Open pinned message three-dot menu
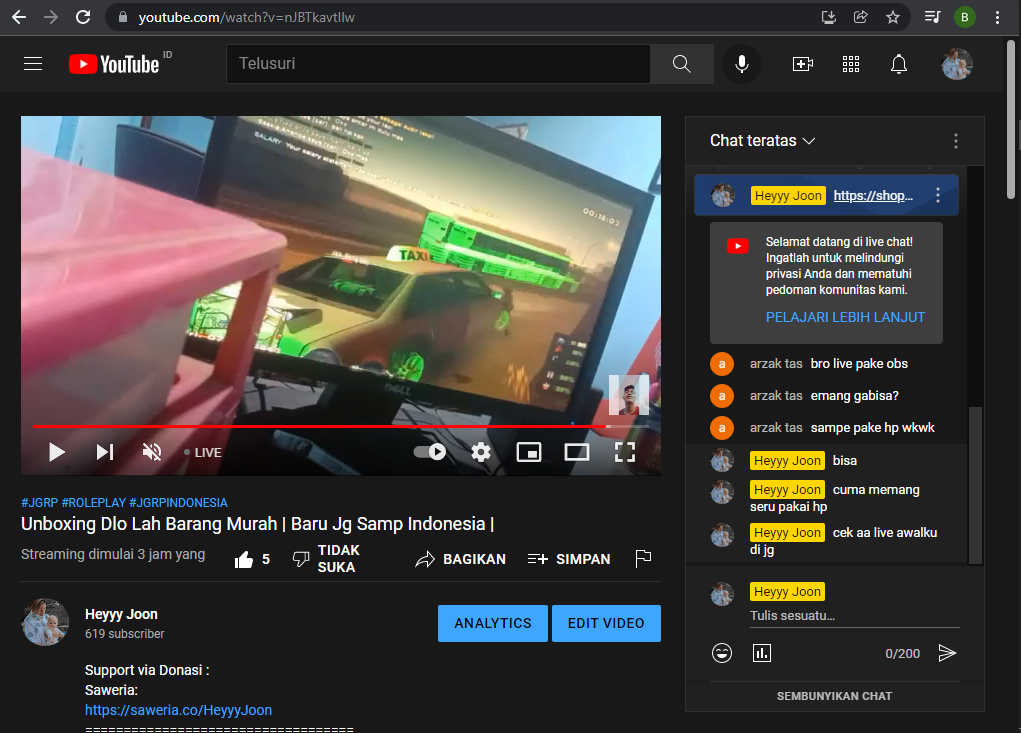The height and width of the screenshot is (733, 1021). 938,195
